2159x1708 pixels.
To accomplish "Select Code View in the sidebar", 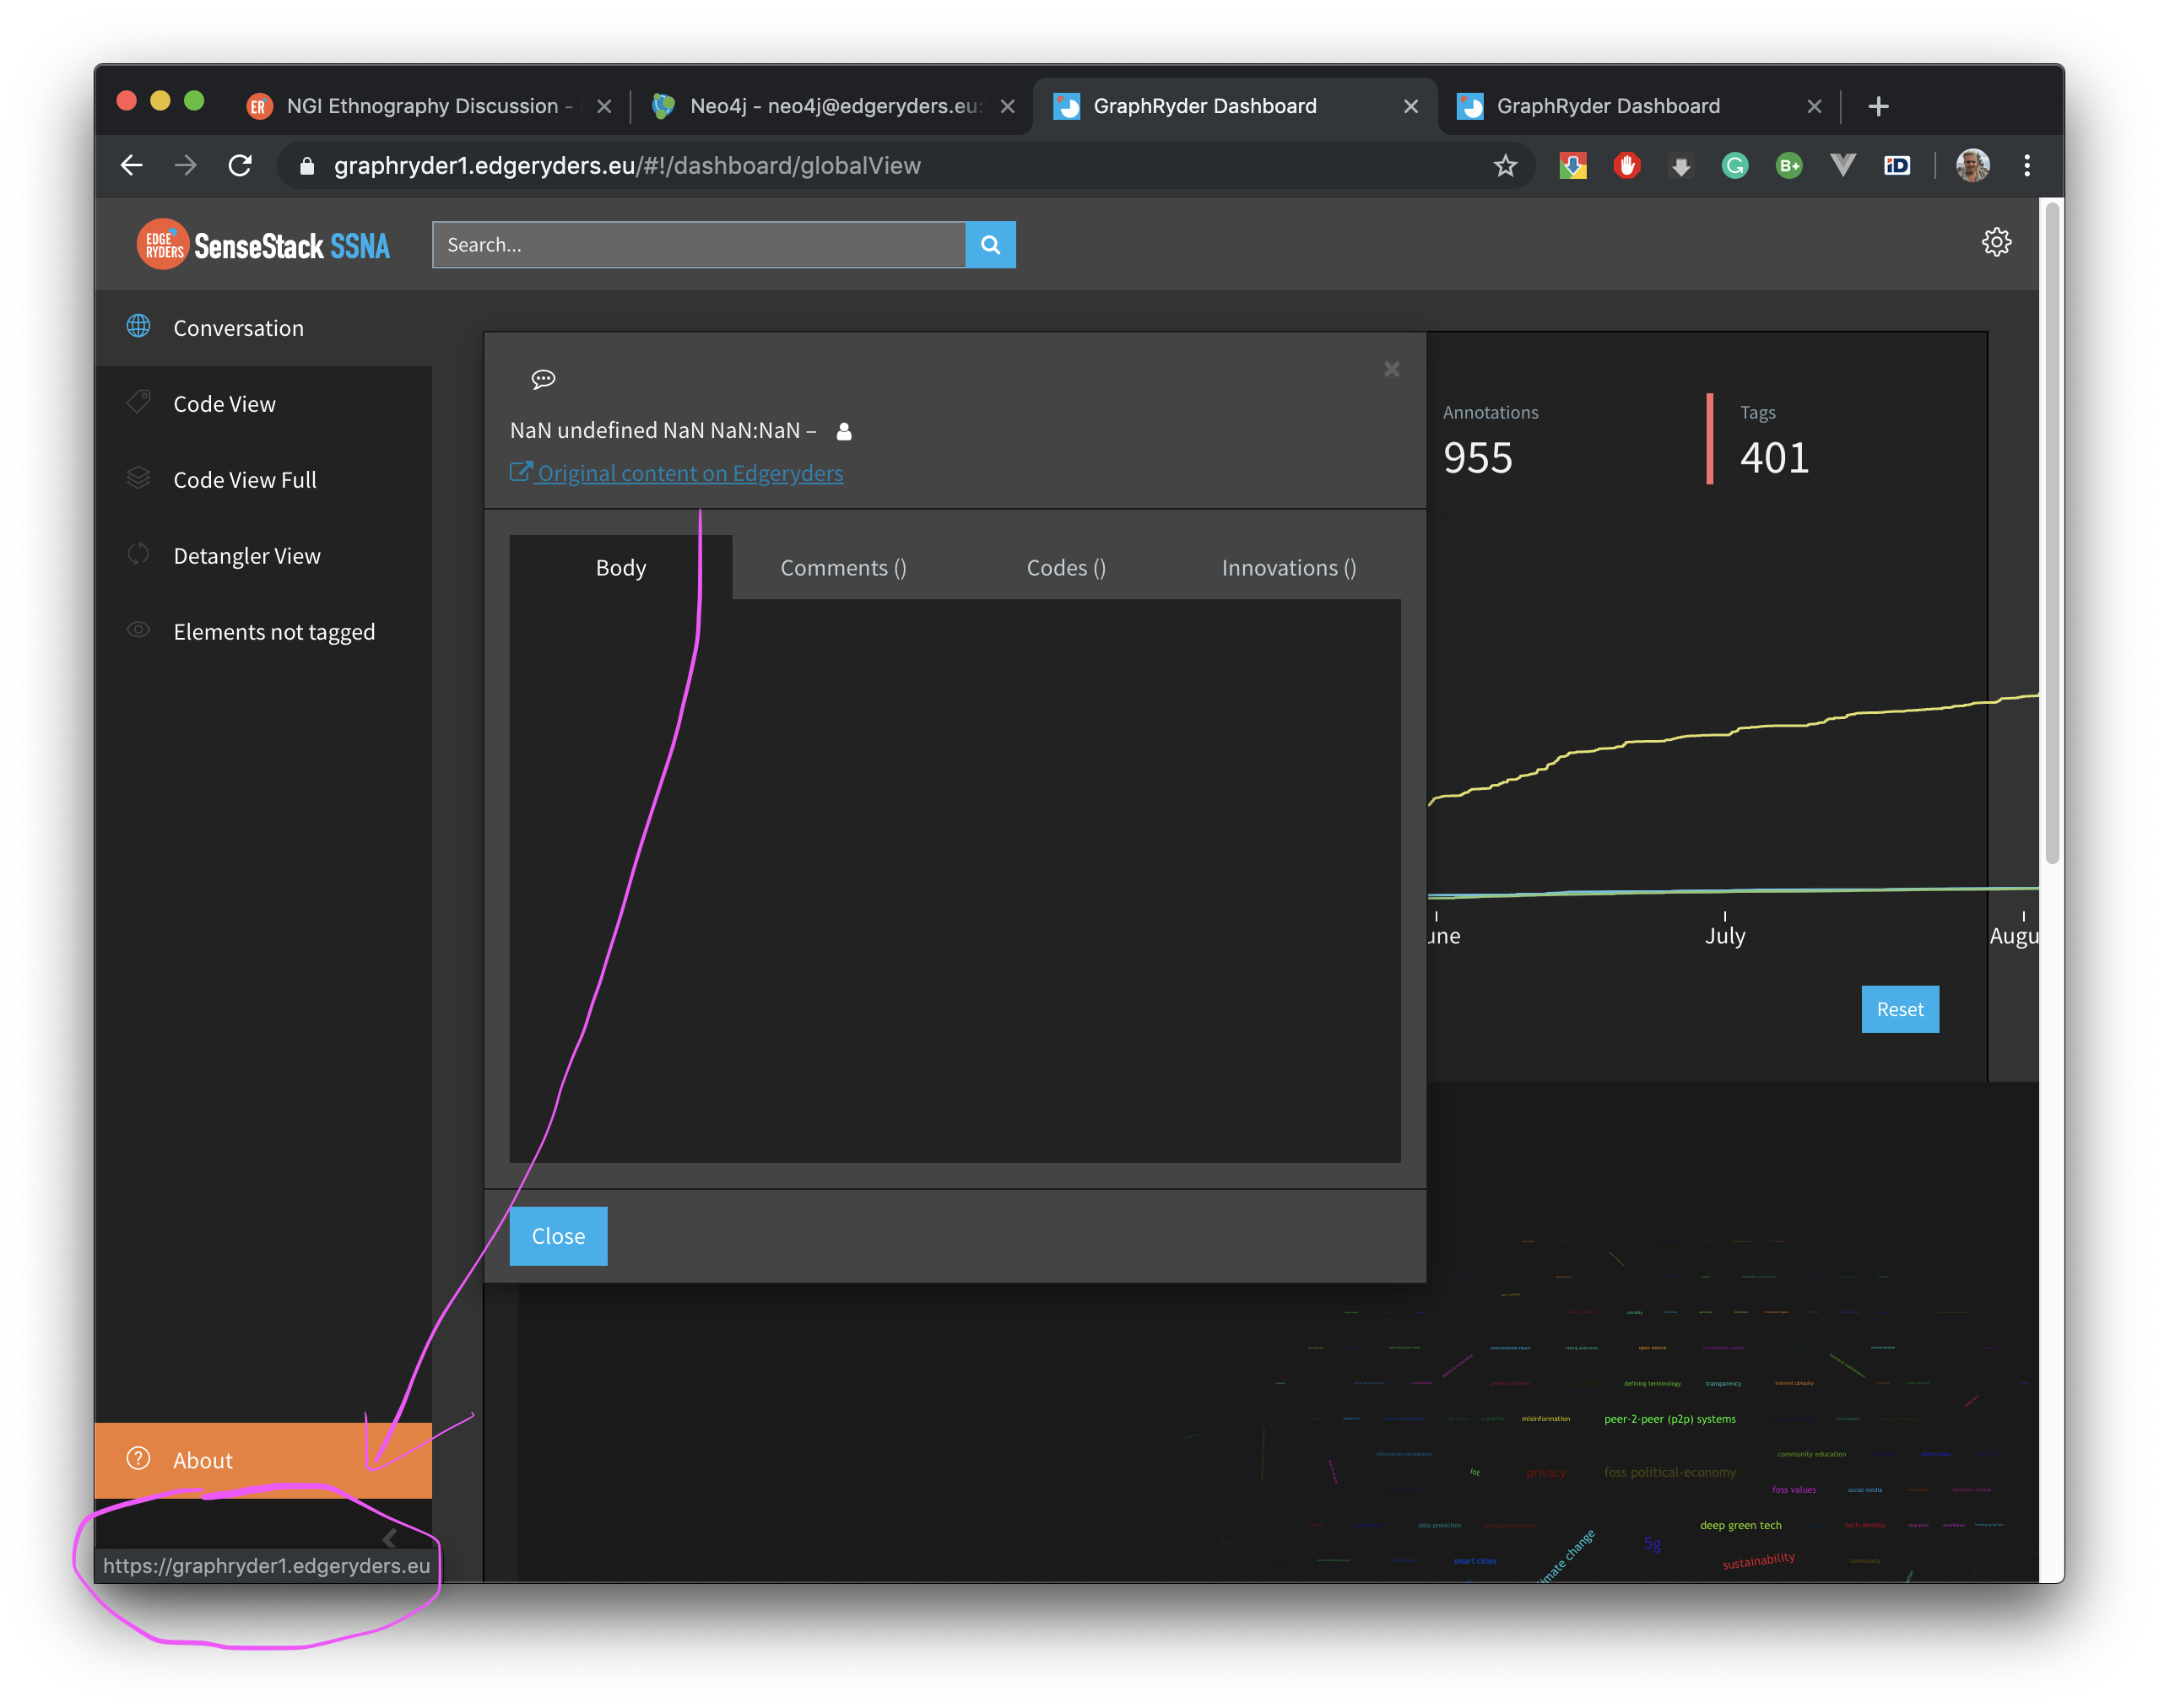I will click(x=263, y=404).
